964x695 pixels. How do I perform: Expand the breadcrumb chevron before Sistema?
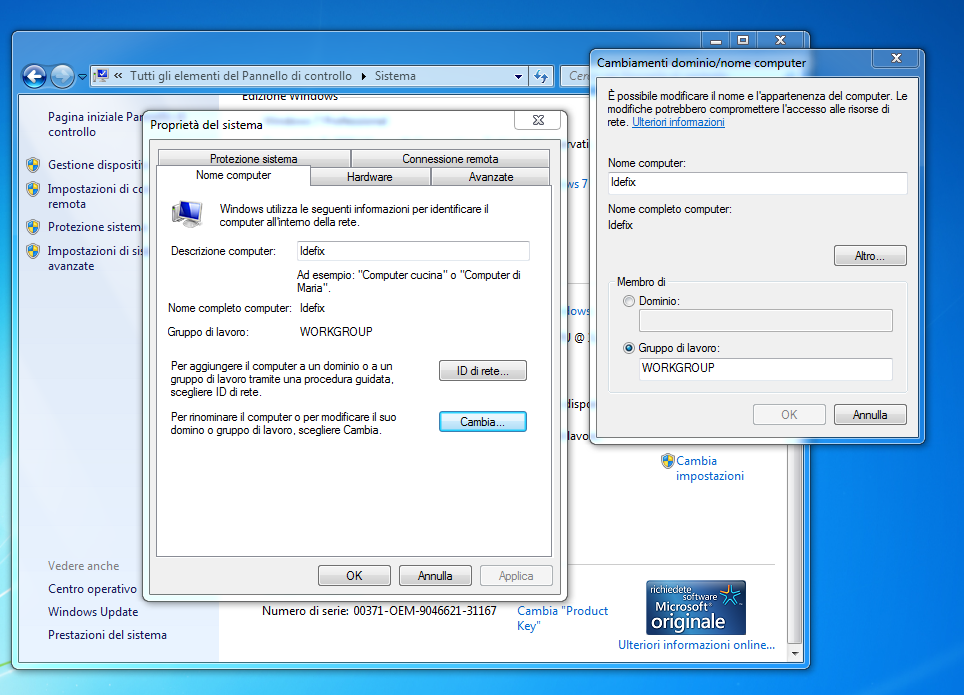click(x=364, y=76)
